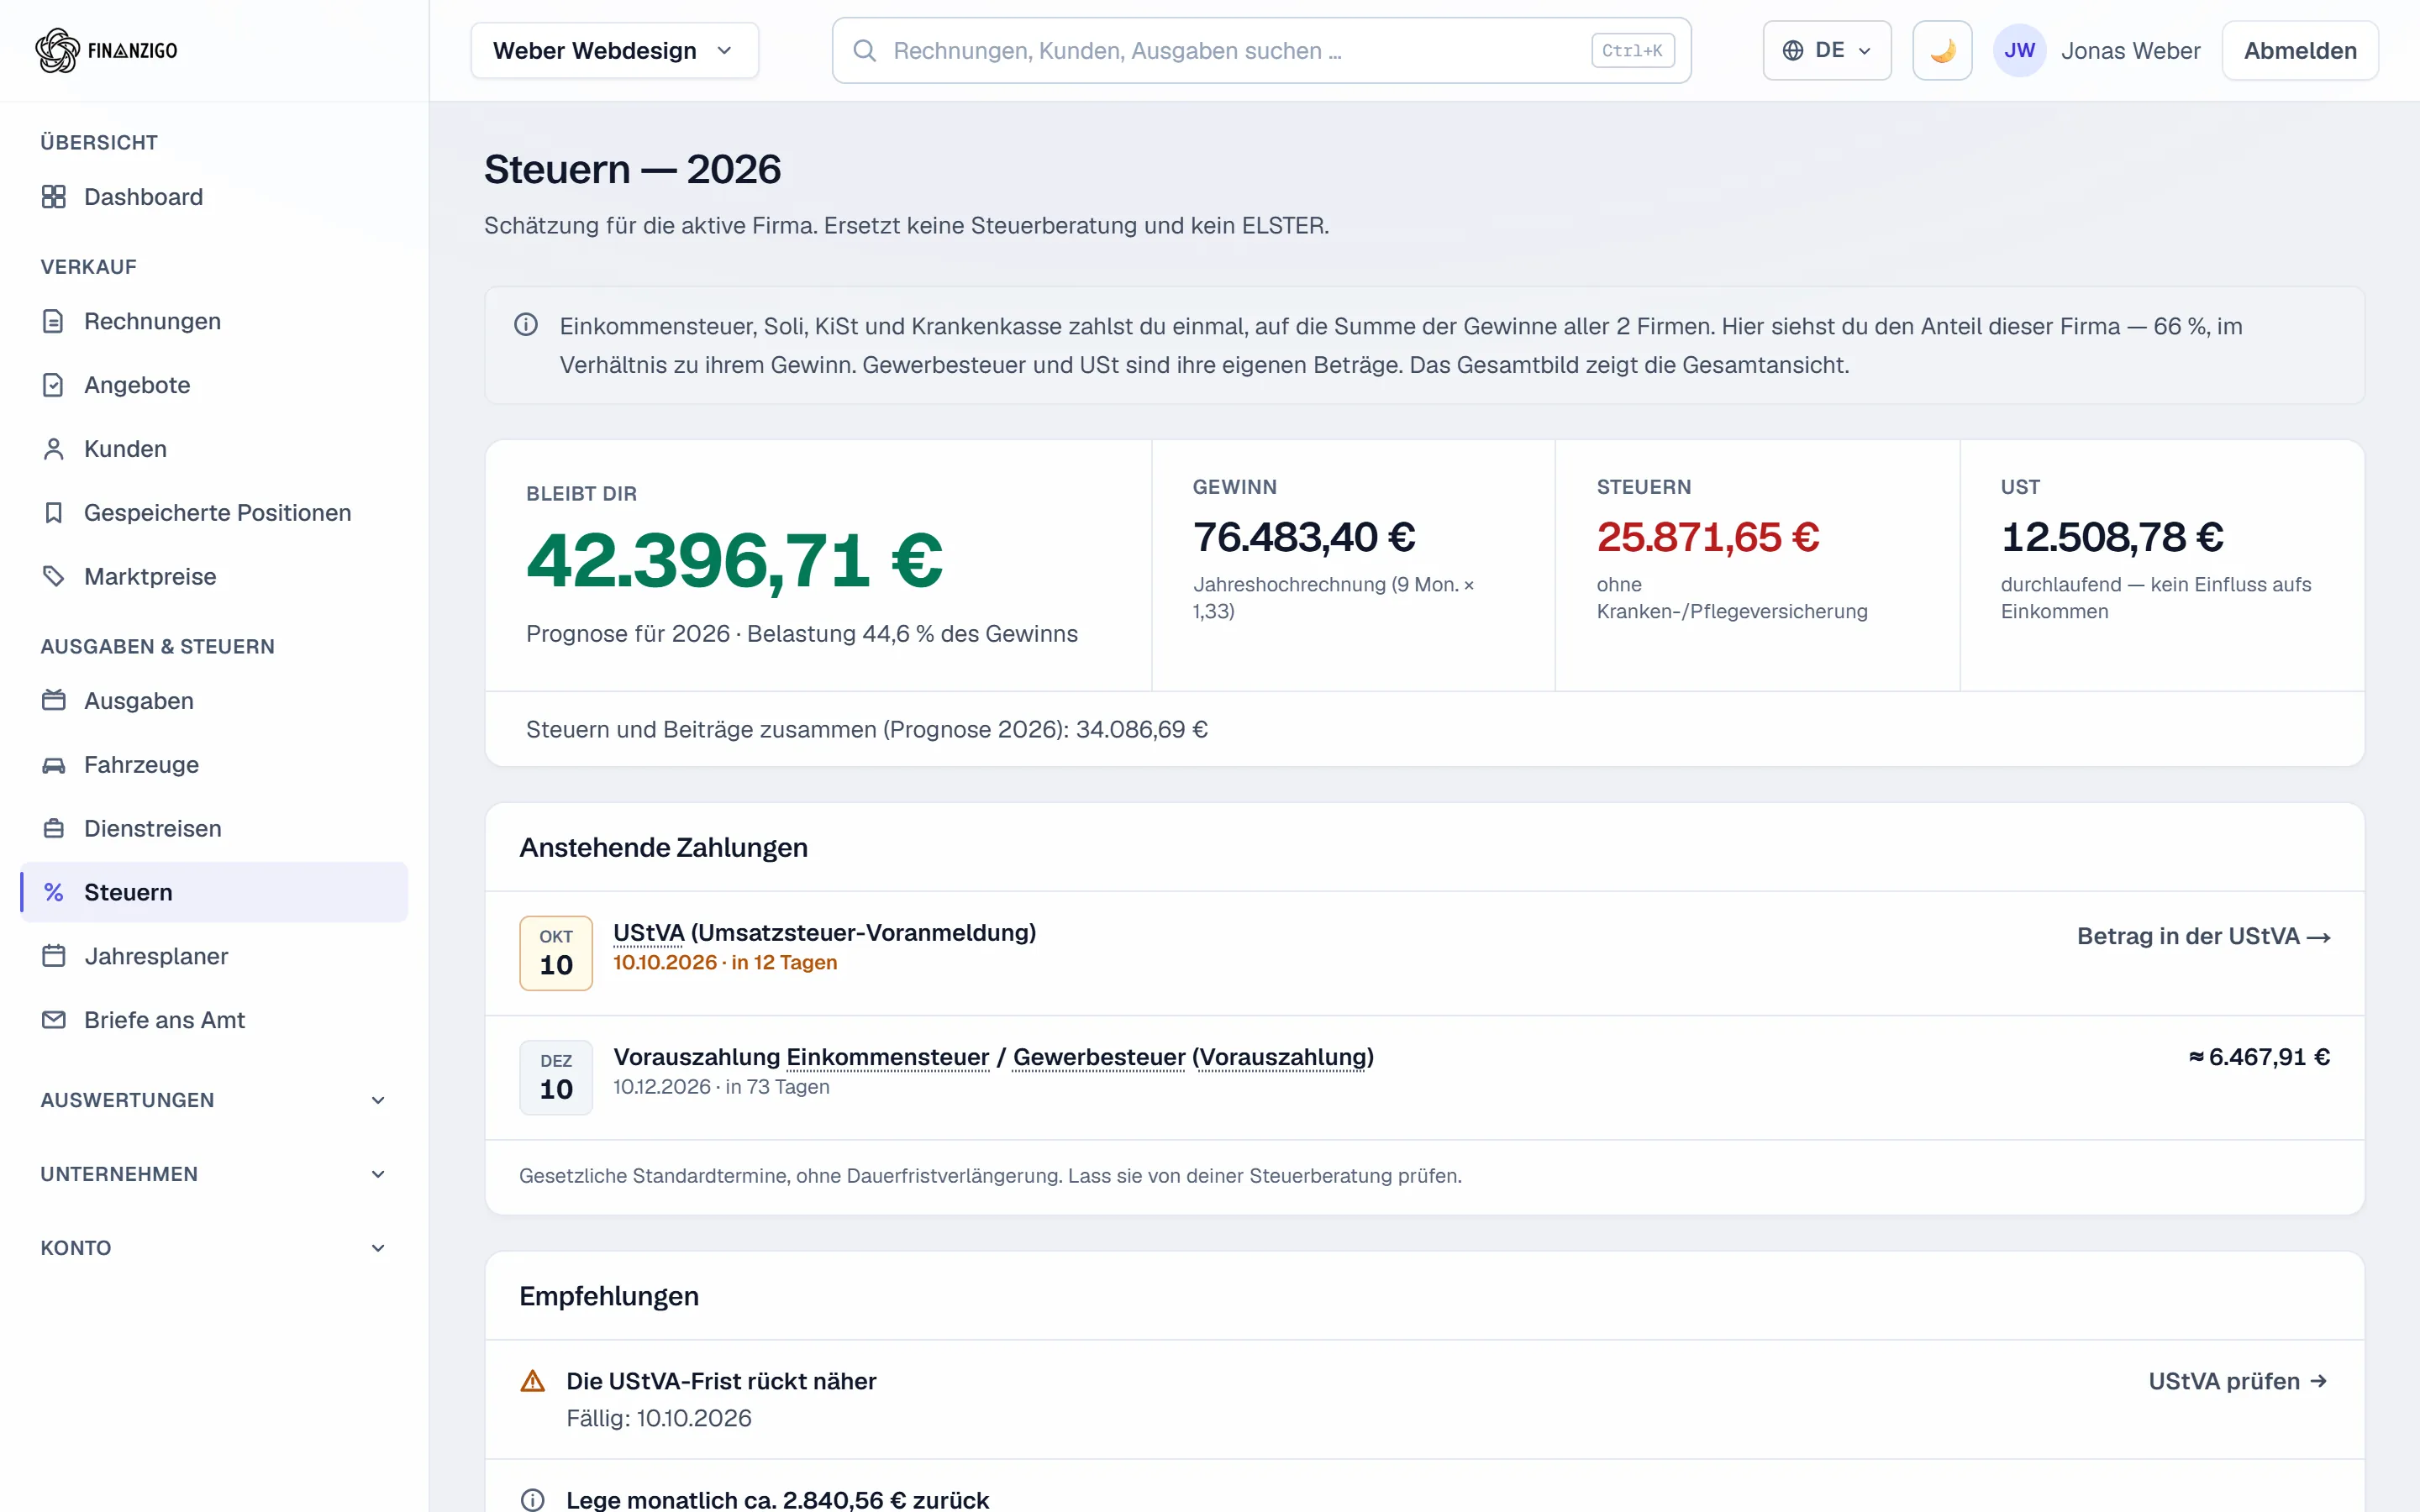Open Dienstreisen in the sidebar
The image size is (2420, 1512).
click(214, 829)
